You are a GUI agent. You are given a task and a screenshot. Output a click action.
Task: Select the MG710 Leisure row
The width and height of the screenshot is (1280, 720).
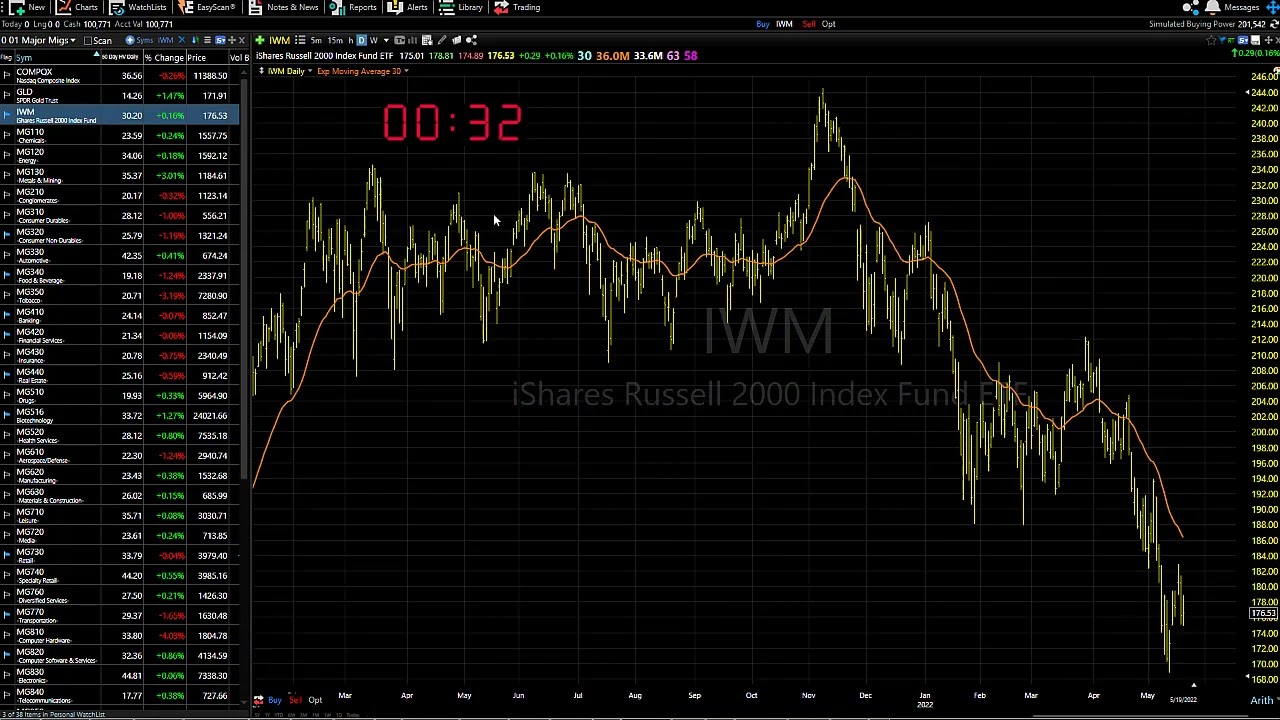(x=120, y=516)
